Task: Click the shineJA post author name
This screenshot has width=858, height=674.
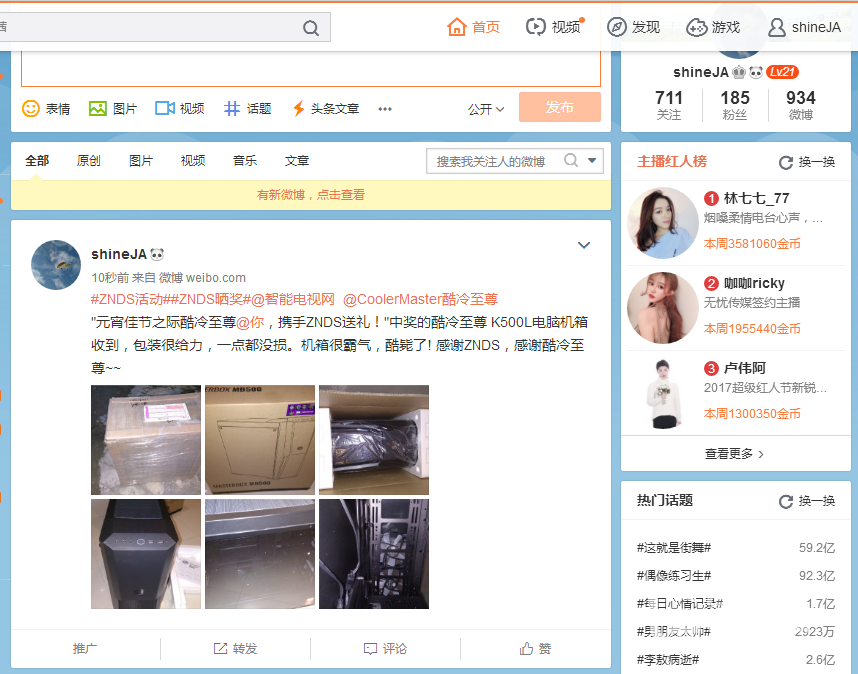Action: [119, 254]
